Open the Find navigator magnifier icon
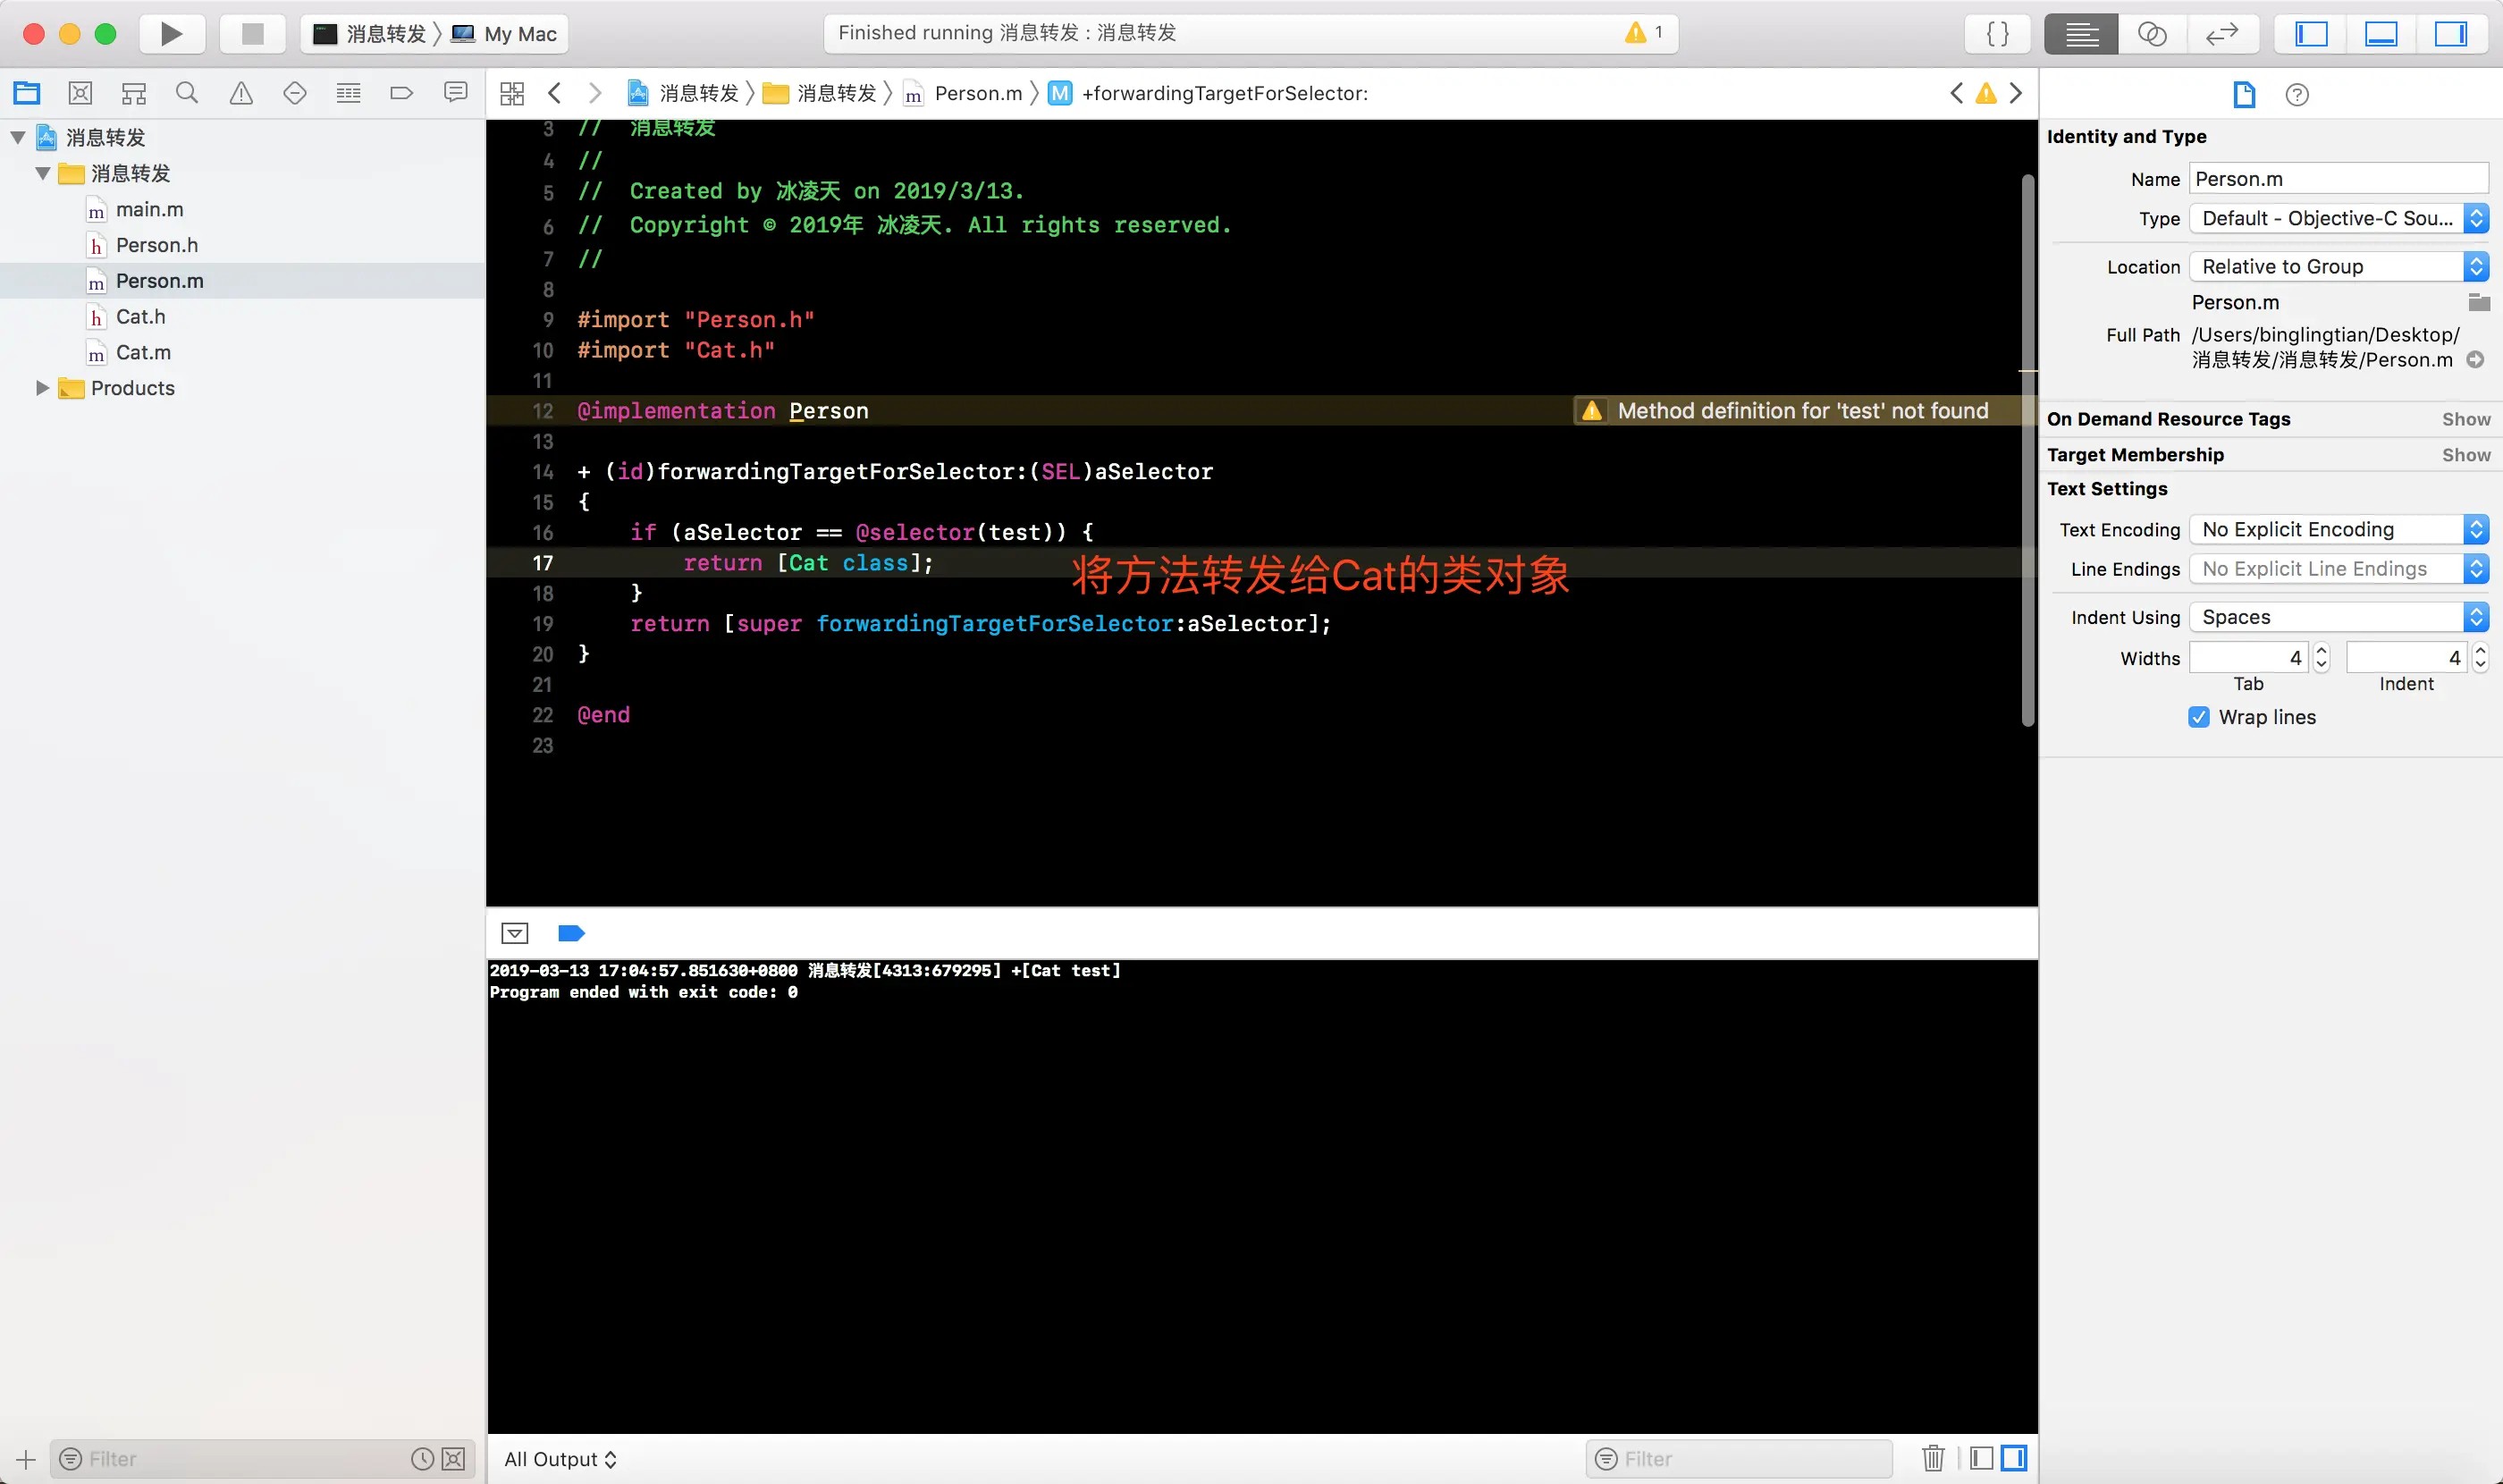 187,93
